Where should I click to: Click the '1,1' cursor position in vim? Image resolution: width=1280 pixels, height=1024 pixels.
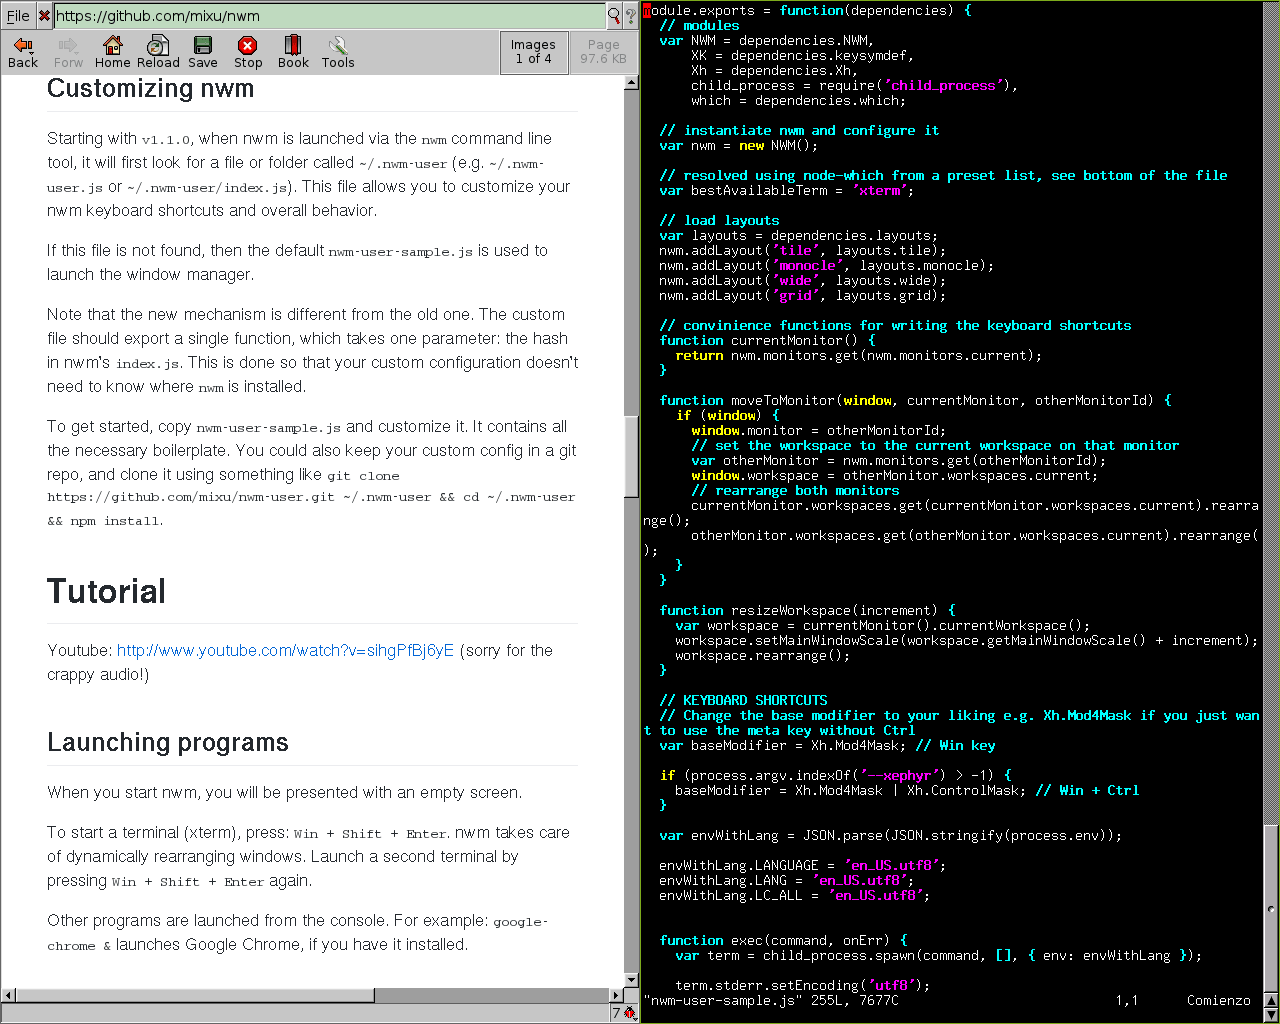click(1127, 1001)
